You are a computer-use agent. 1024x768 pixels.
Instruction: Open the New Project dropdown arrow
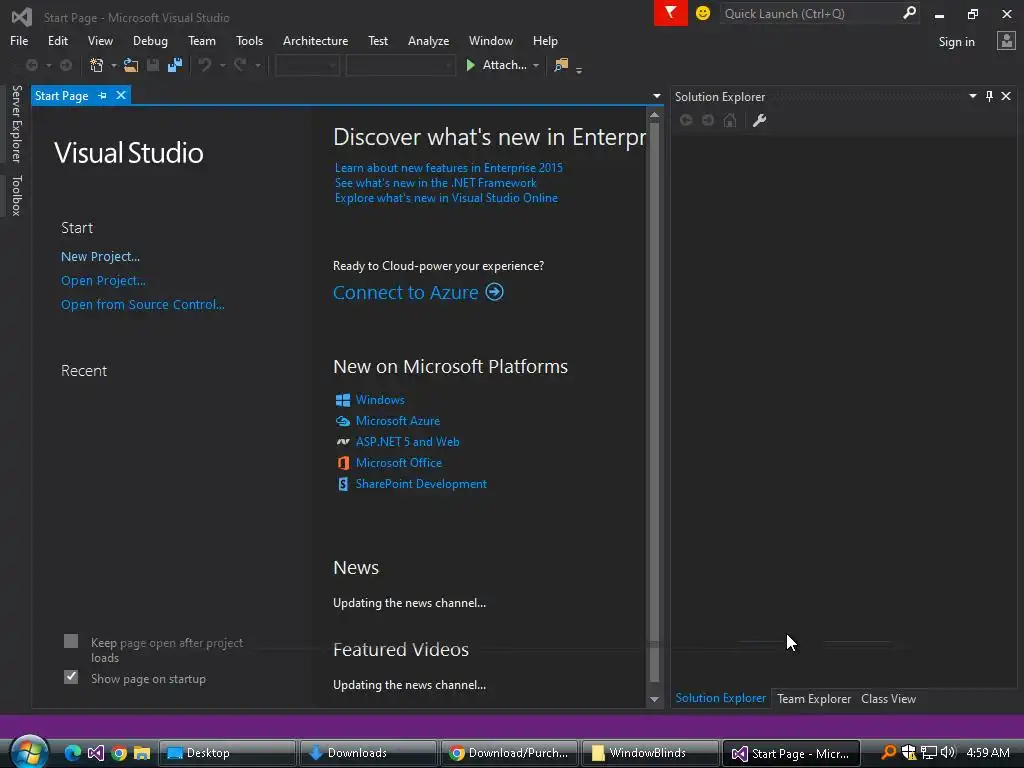point(114,65)
